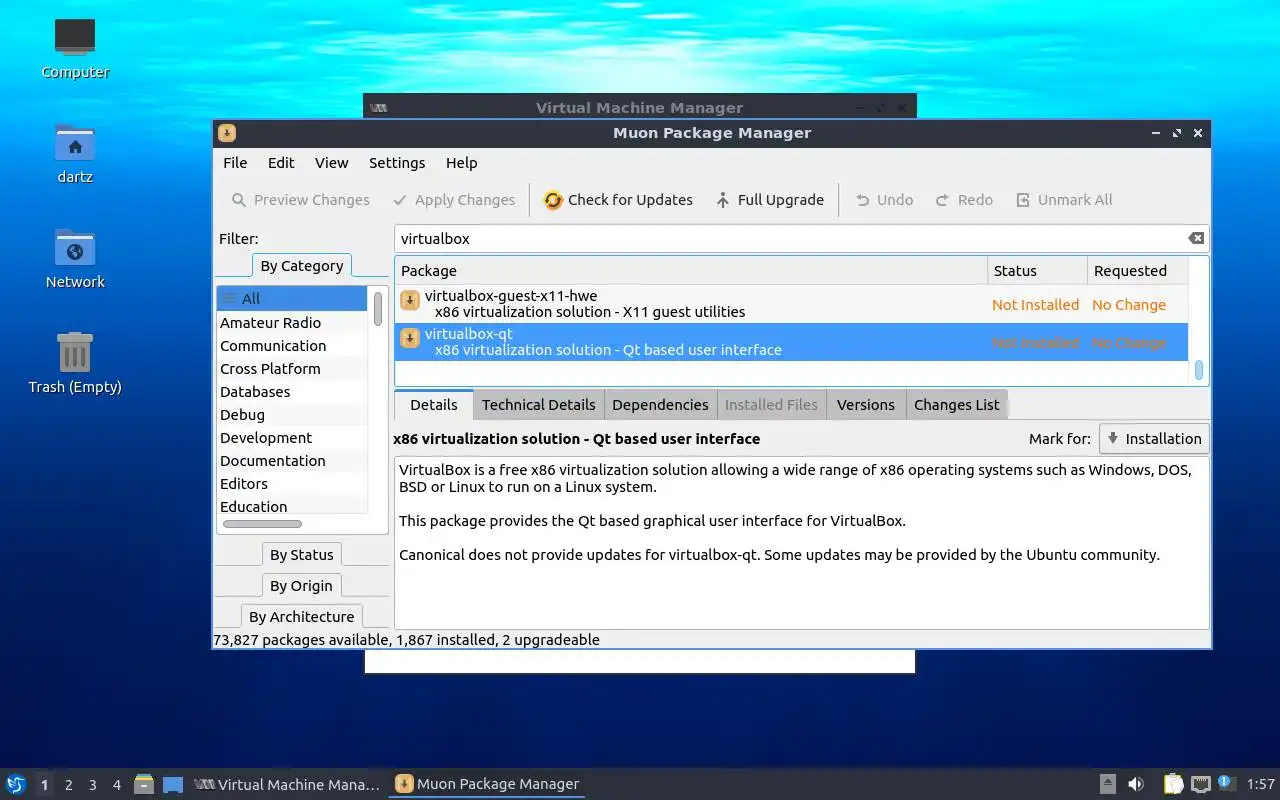Click the Package column header
Screen dimensions: 1280x800
[x=691, y=271]
